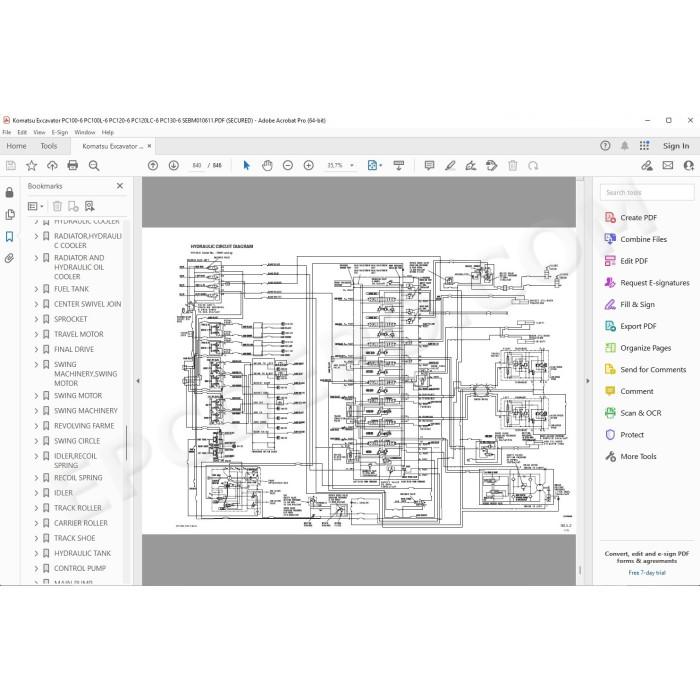Expand HYDRAULIC TANK bookmark
The image size is (700, 700).
36,554
